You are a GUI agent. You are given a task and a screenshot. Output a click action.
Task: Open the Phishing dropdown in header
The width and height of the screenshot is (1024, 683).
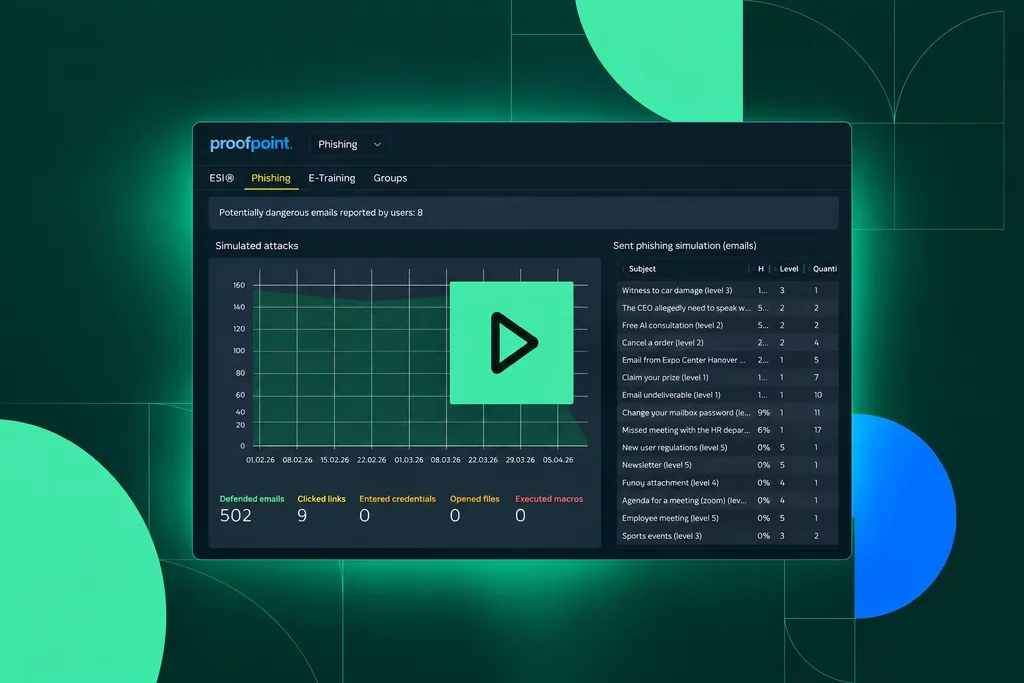pyautogui.click(x=349, y=144)
